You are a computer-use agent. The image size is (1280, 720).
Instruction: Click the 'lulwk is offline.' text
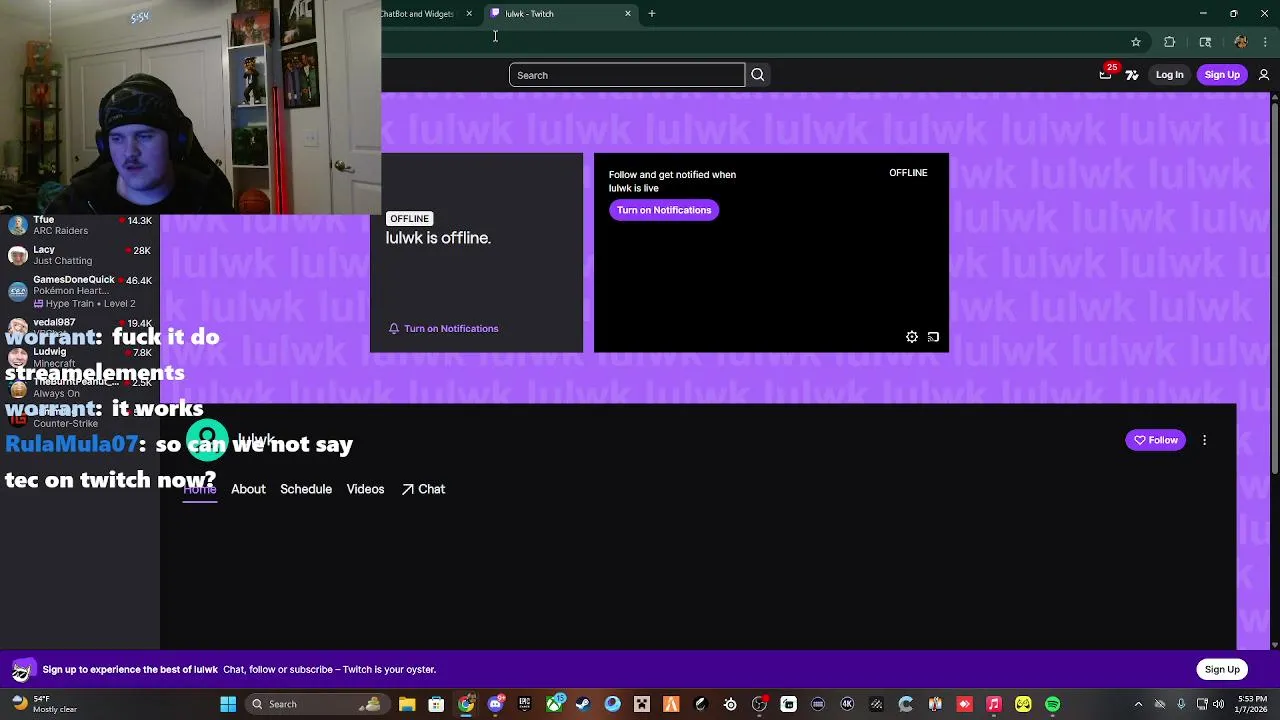[x=438, y=238]
